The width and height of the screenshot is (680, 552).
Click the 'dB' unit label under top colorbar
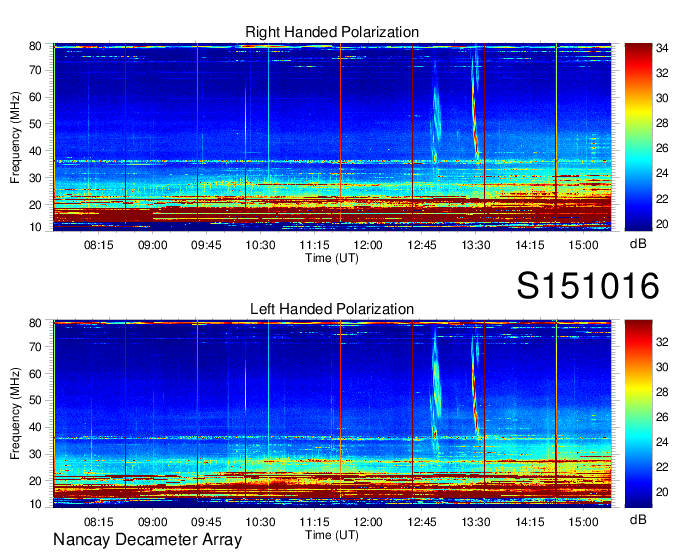click(638, 244)
